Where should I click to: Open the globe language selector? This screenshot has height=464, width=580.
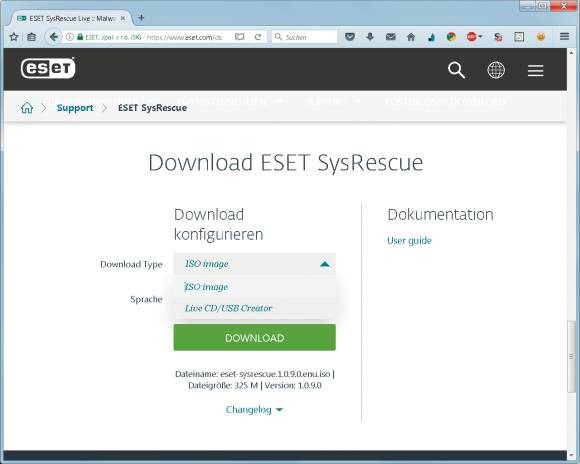click(496, 70)
